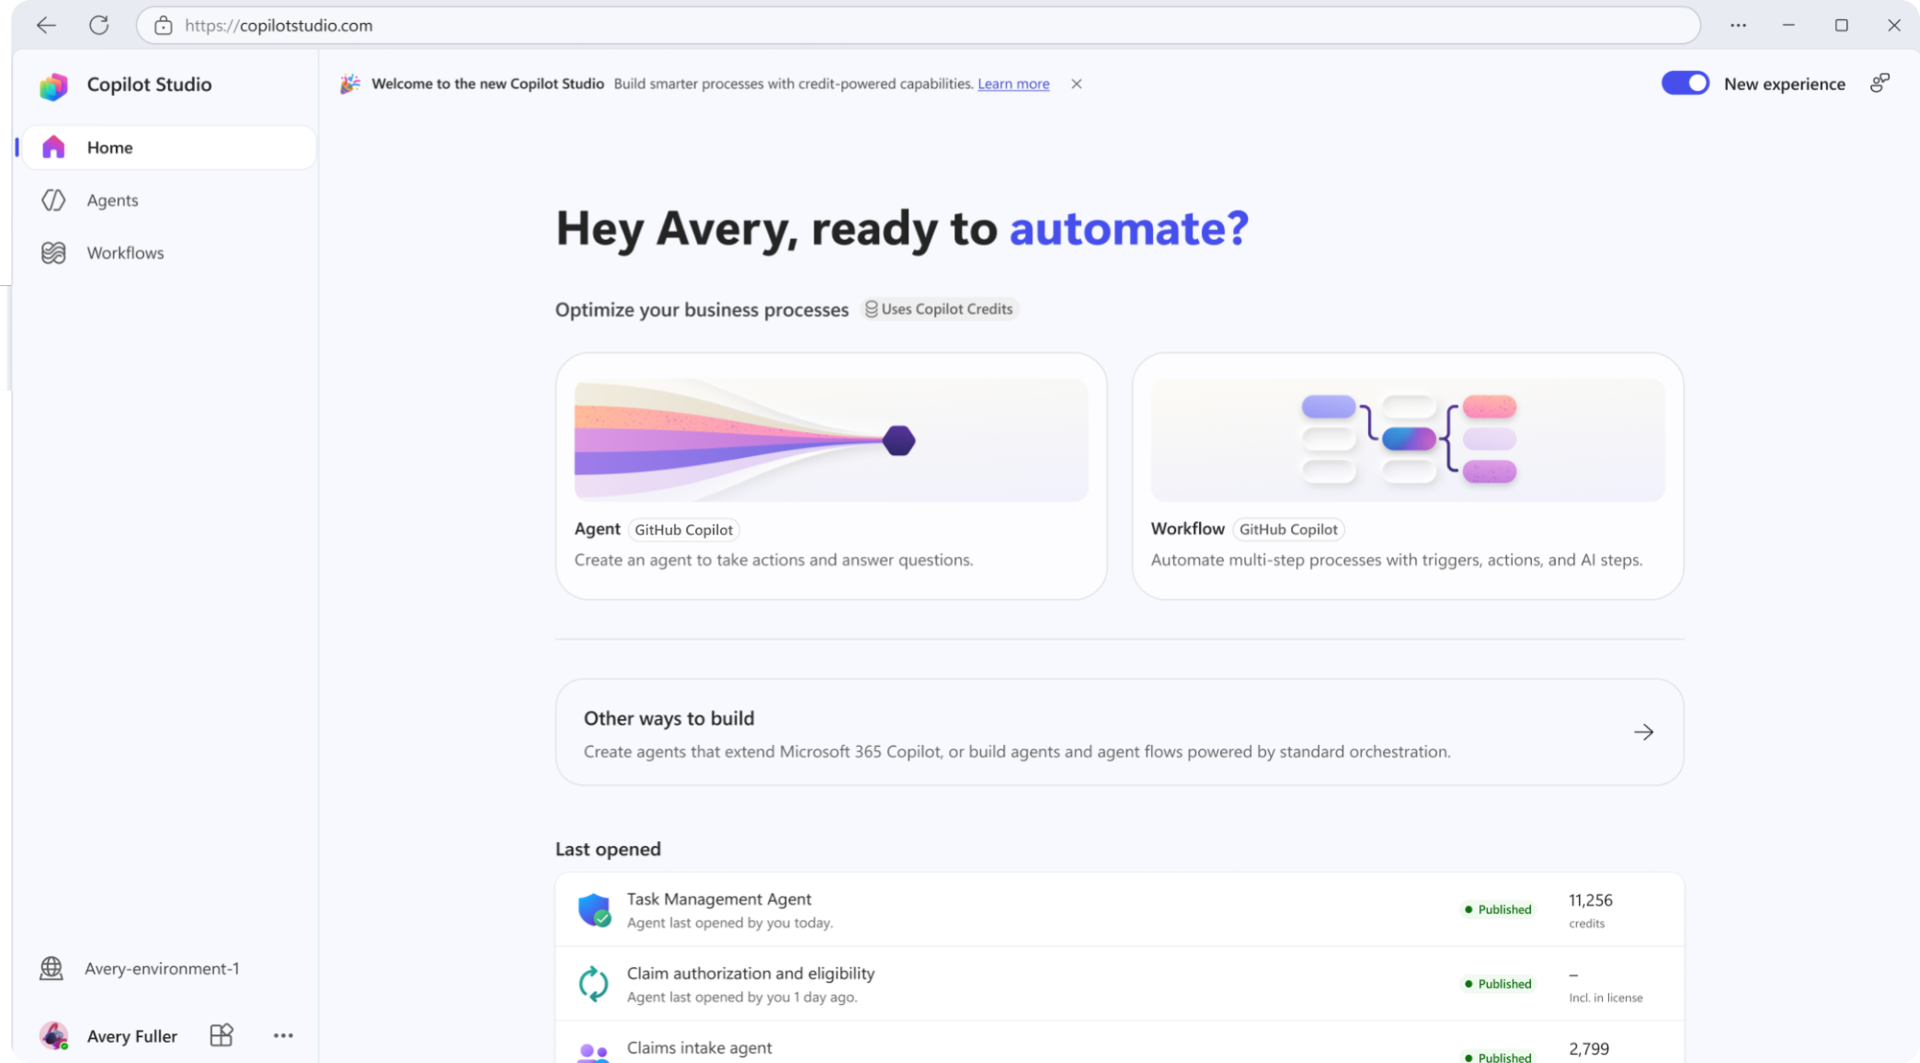Click the GitHub Copilot badge on Agent card
The width and height of the screenshot is (1920, 1063).
coord(684,529)
